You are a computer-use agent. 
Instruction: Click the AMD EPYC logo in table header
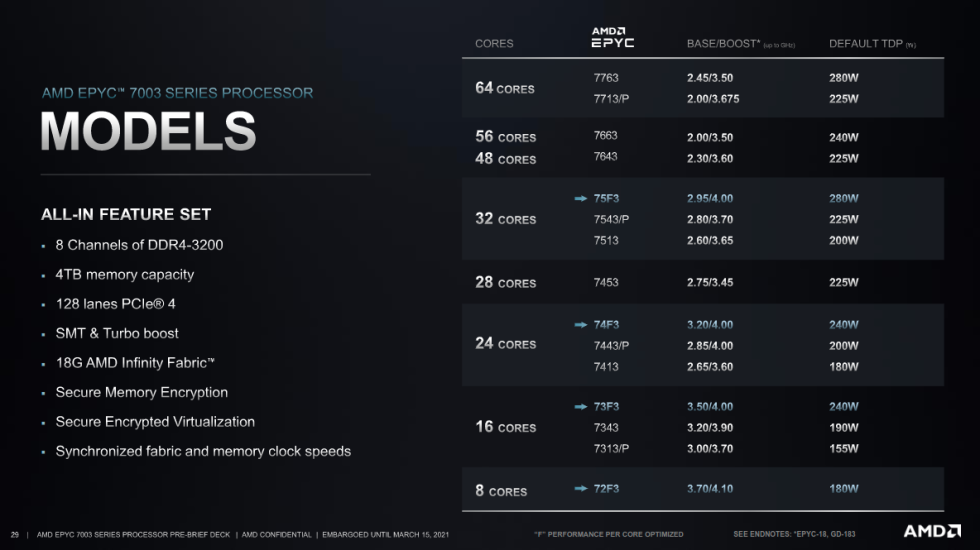(x=612, y=38)
